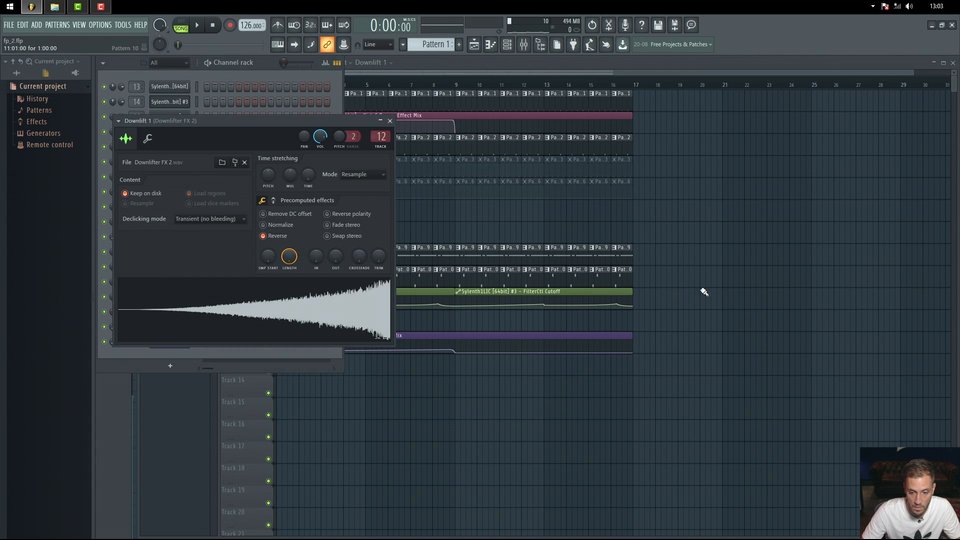Open the Declicking mode dropdown
The image size is (960, 540).
pos(210,219)
